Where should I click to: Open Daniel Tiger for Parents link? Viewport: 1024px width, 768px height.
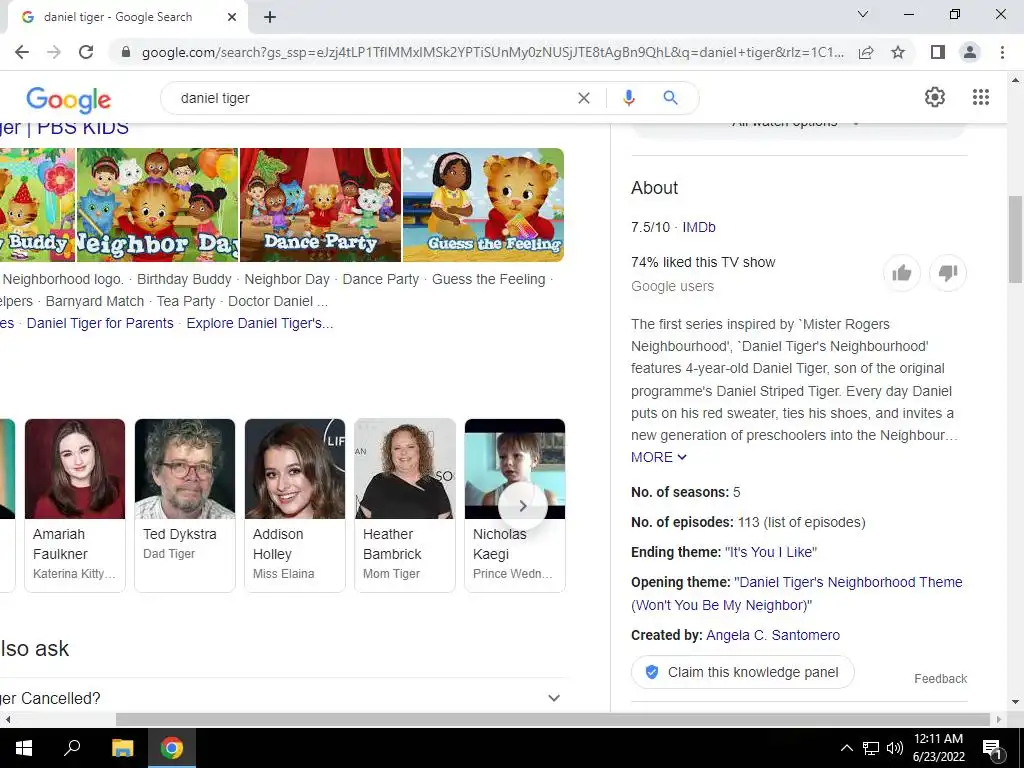coord(100,323)
